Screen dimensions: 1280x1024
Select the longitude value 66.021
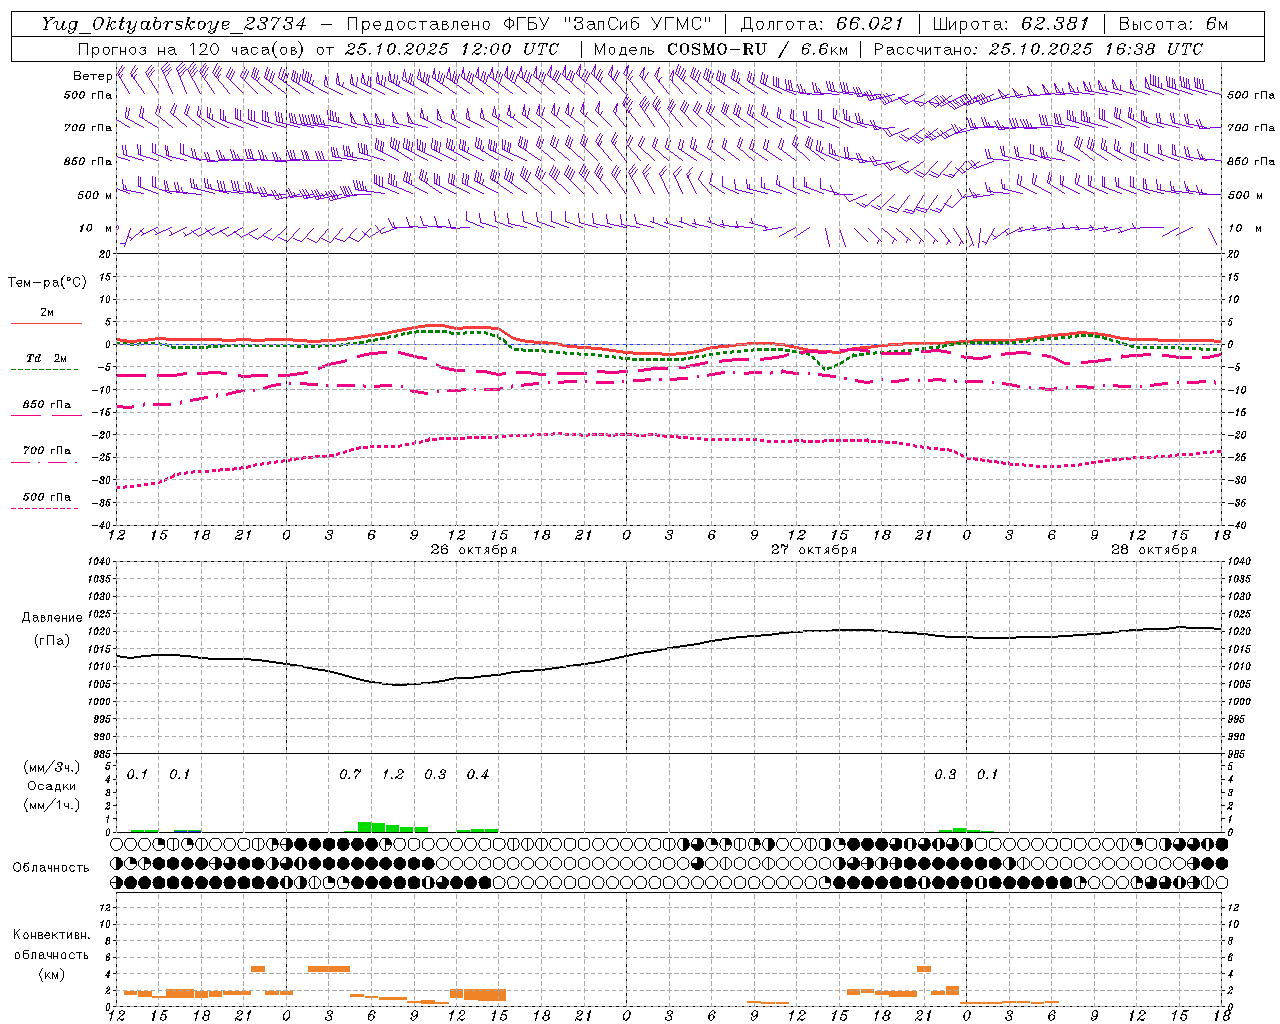click(x=870, y=24)
